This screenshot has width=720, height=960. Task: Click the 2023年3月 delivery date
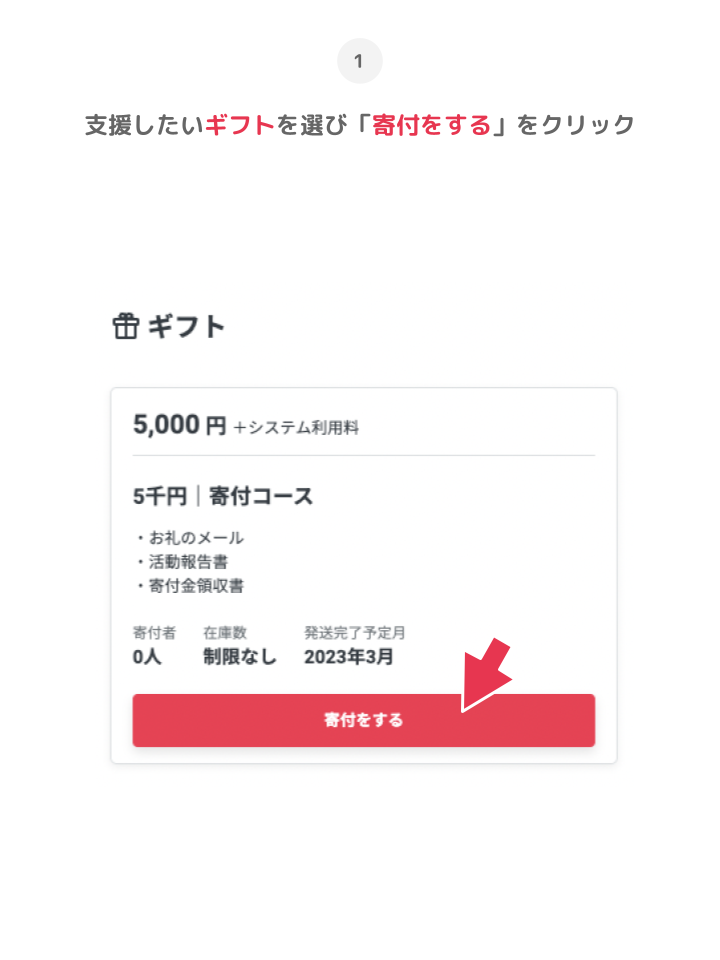click(349, 657)
